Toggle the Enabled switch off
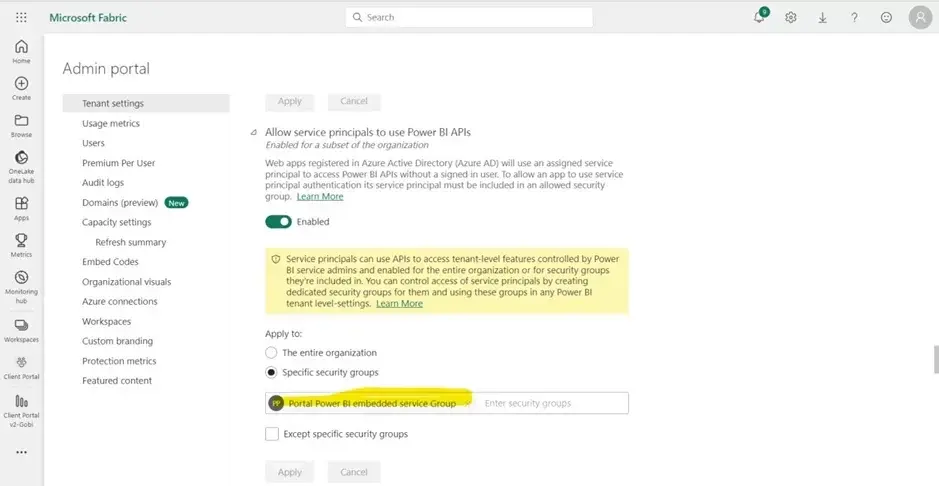939x486 pixels. pos(278,221)
